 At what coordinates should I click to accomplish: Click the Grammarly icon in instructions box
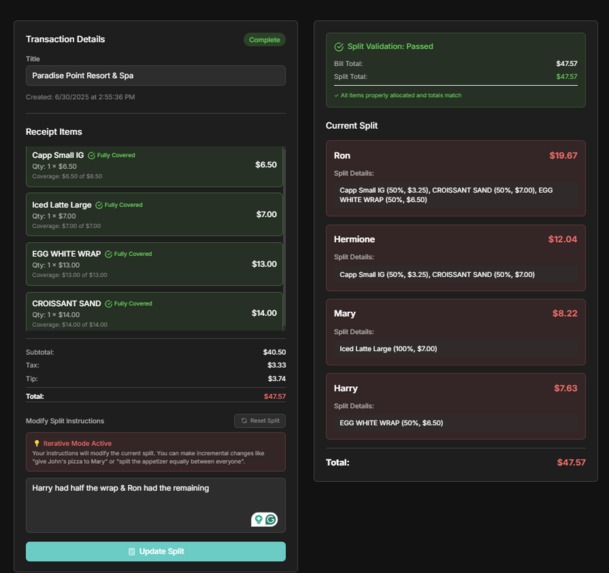(271, 519)
